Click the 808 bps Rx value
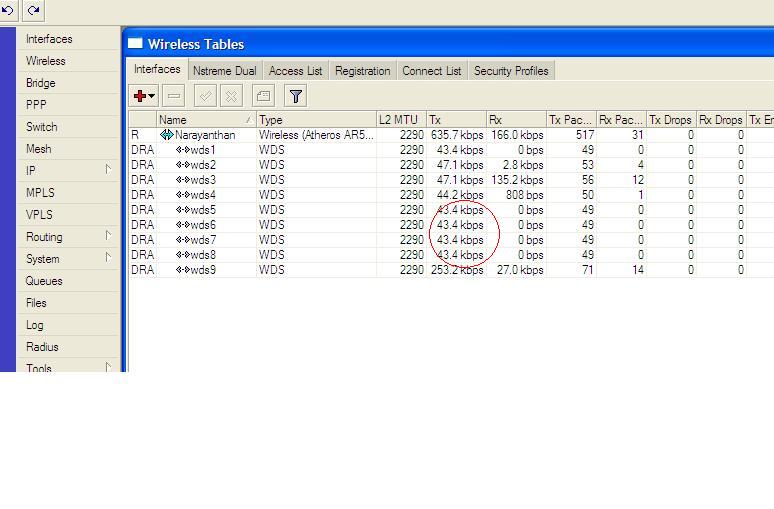Viewport: 774px width, 509px height. 524,195
